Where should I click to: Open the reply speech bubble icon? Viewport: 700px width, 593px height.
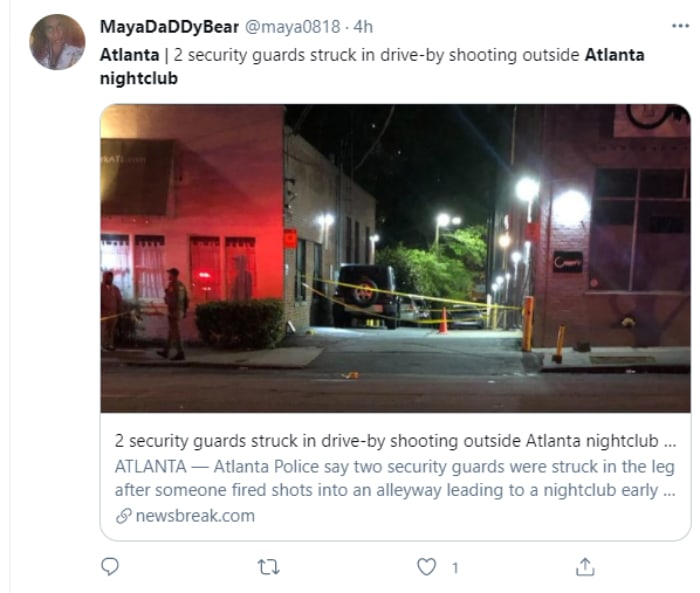(110, 567)
